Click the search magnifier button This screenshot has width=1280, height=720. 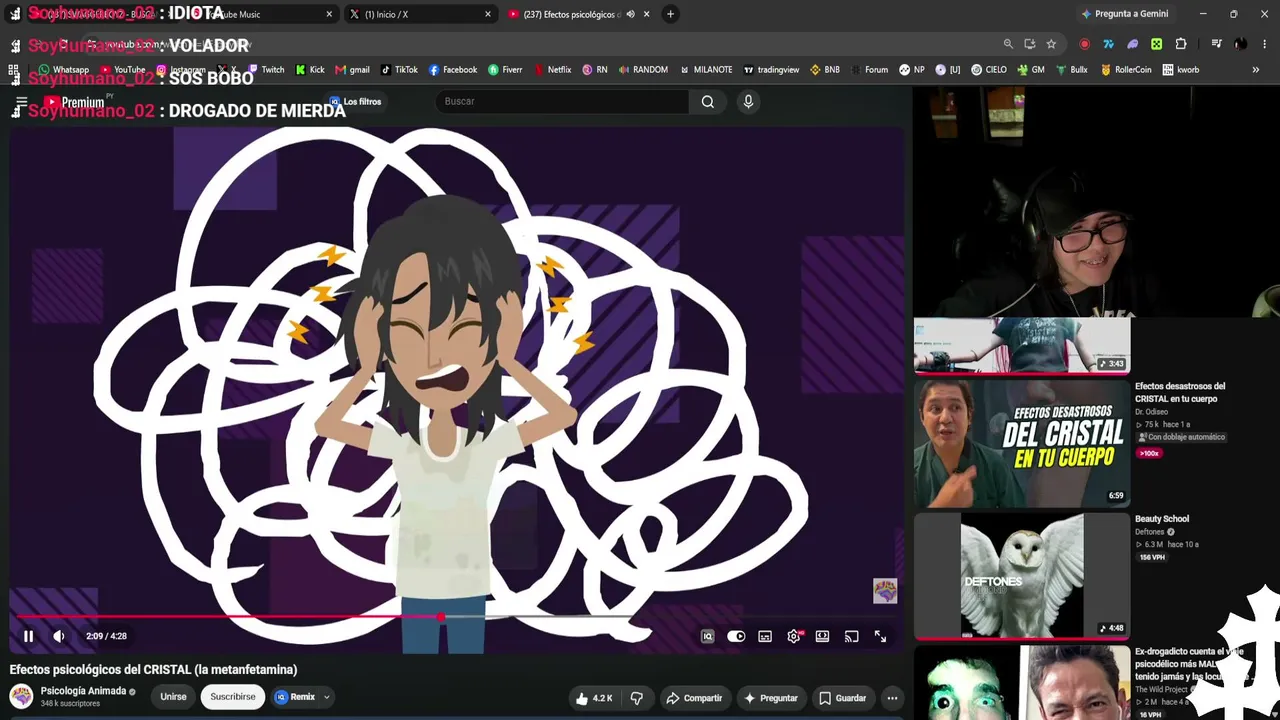tap(708, 101)
